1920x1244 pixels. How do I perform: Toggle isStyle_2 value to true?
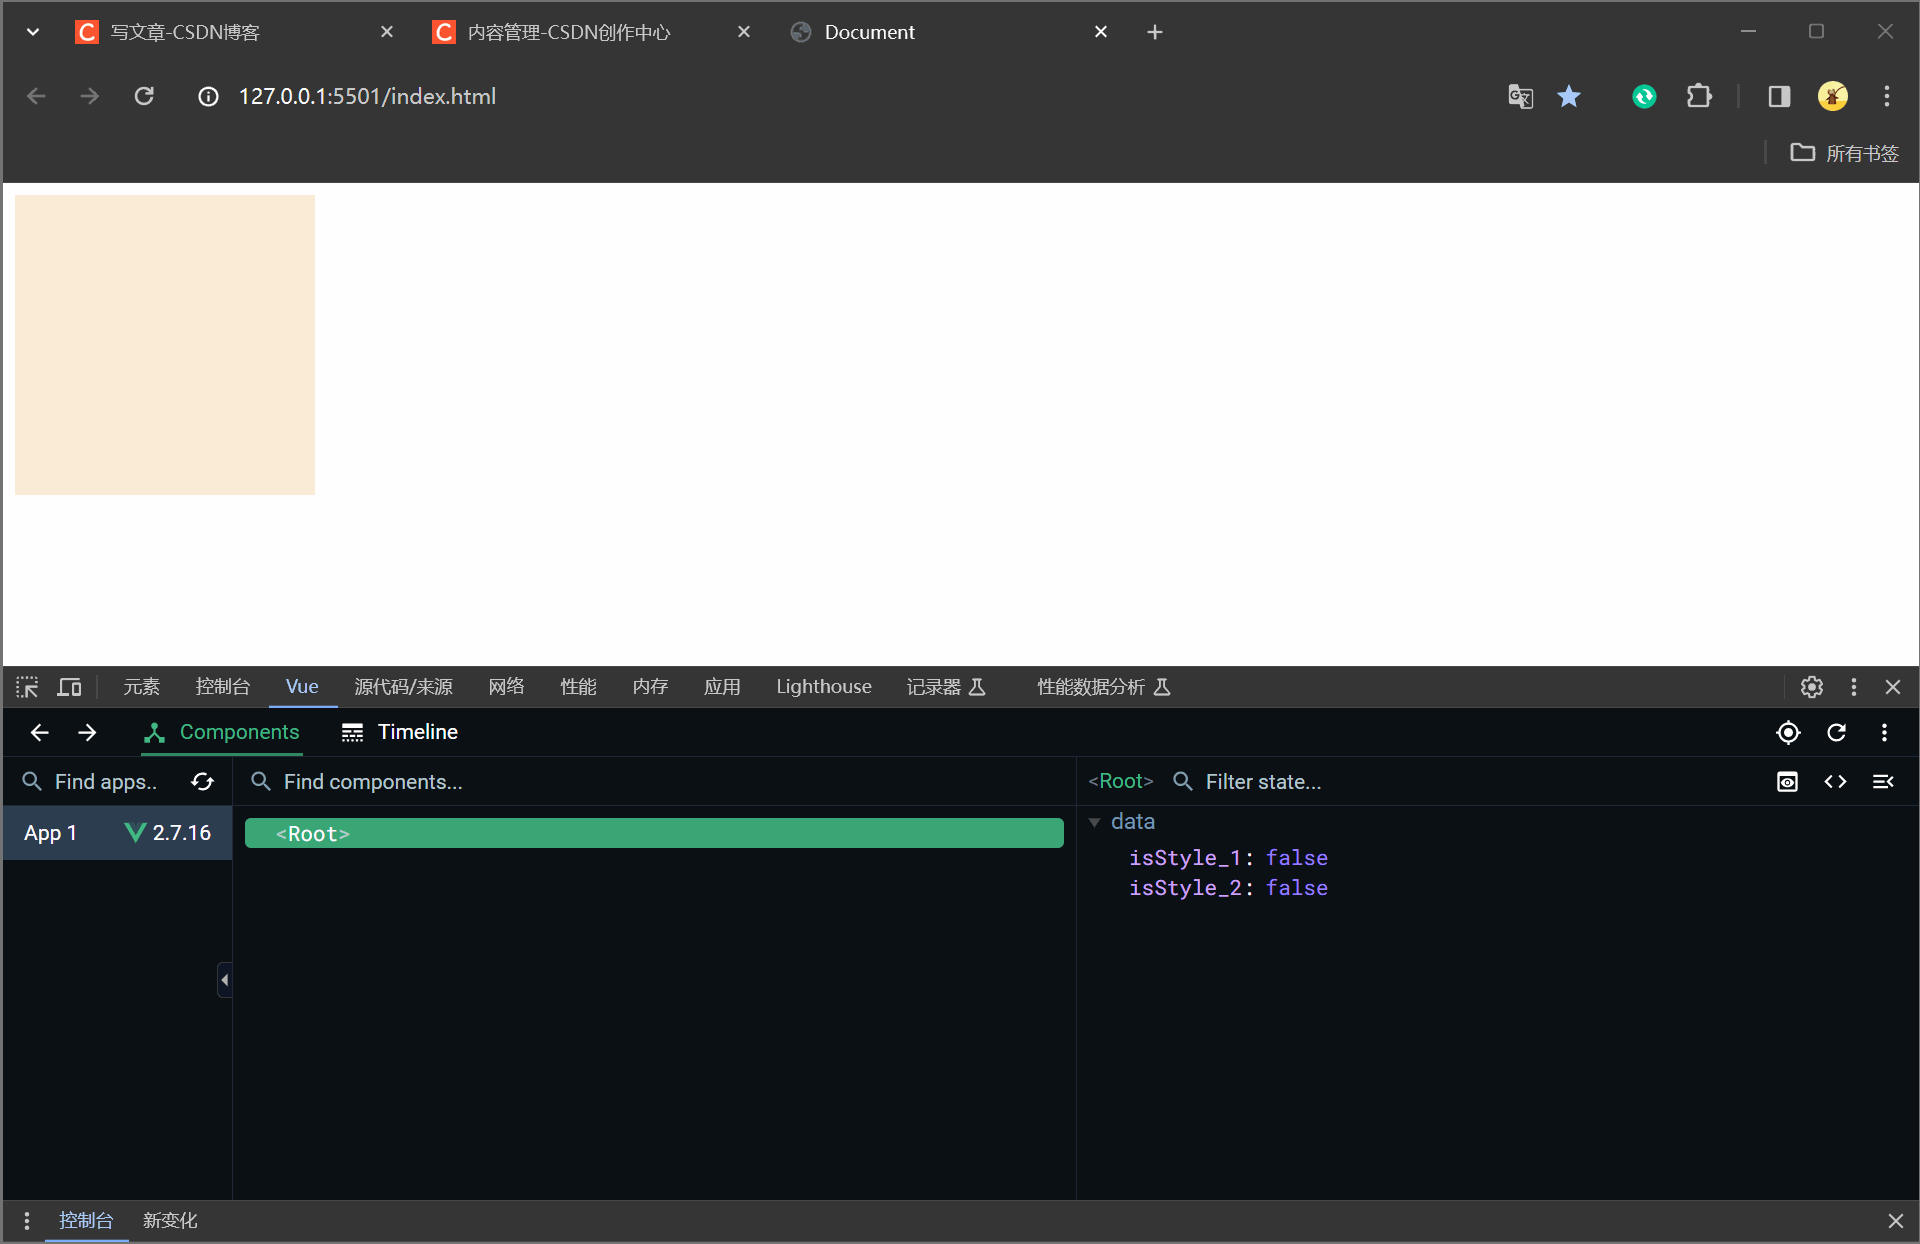tap(1294, 887)
